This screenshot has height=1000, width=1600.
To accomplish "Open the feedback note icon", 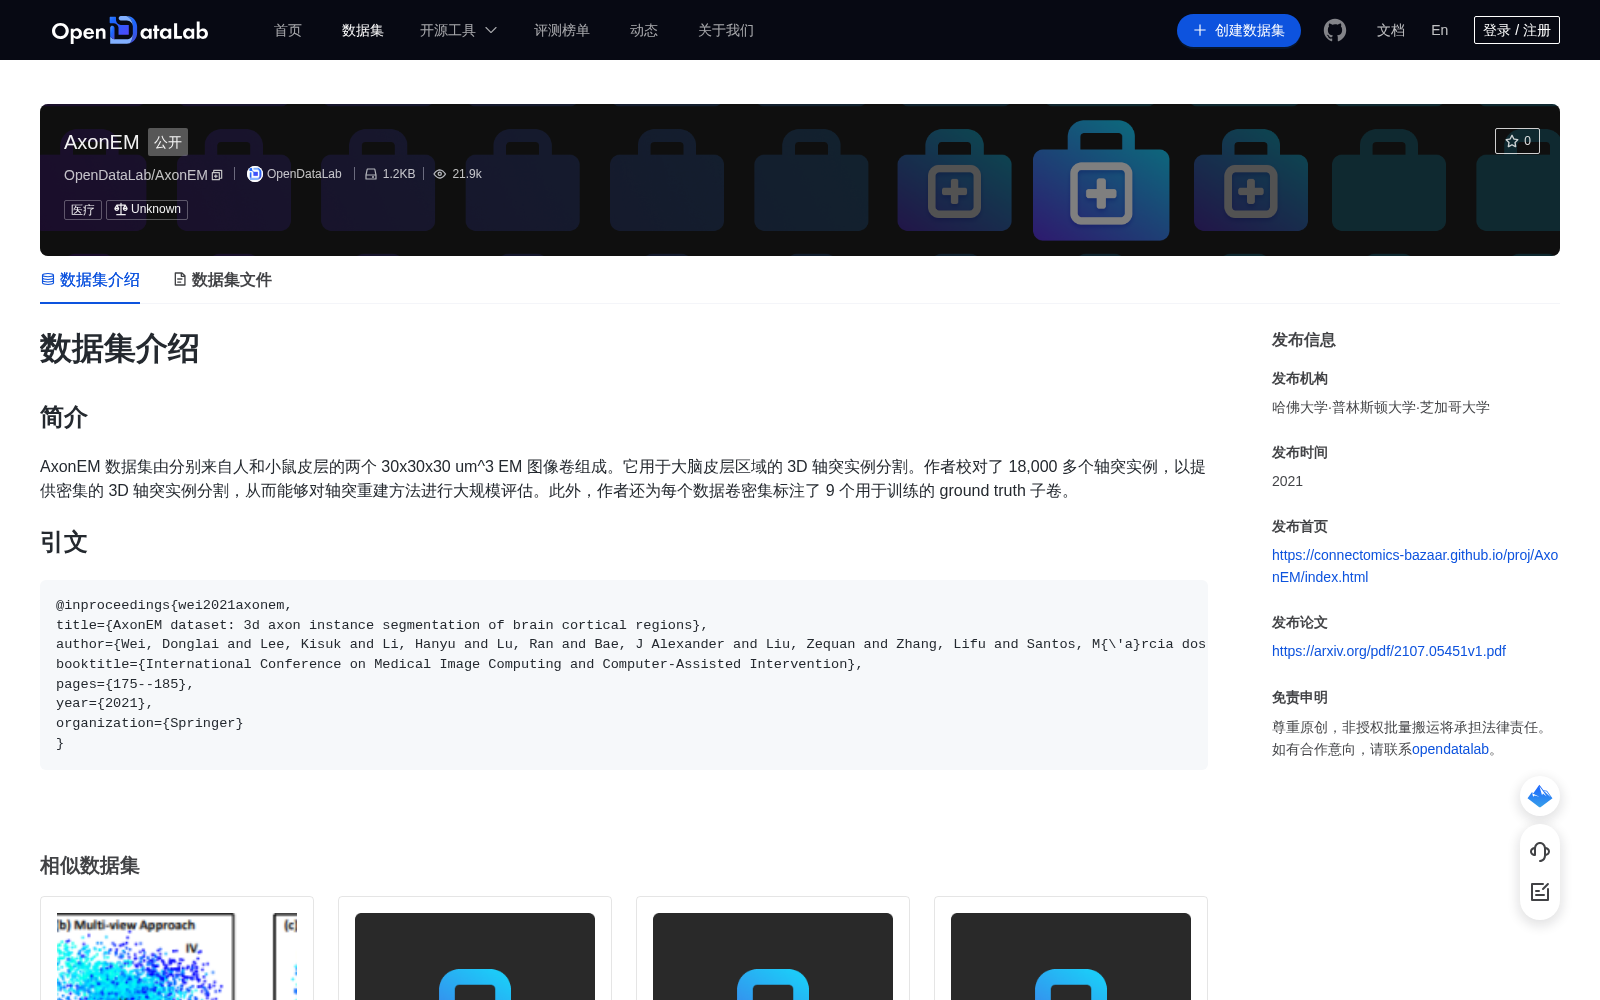I will click(1540, 892).
